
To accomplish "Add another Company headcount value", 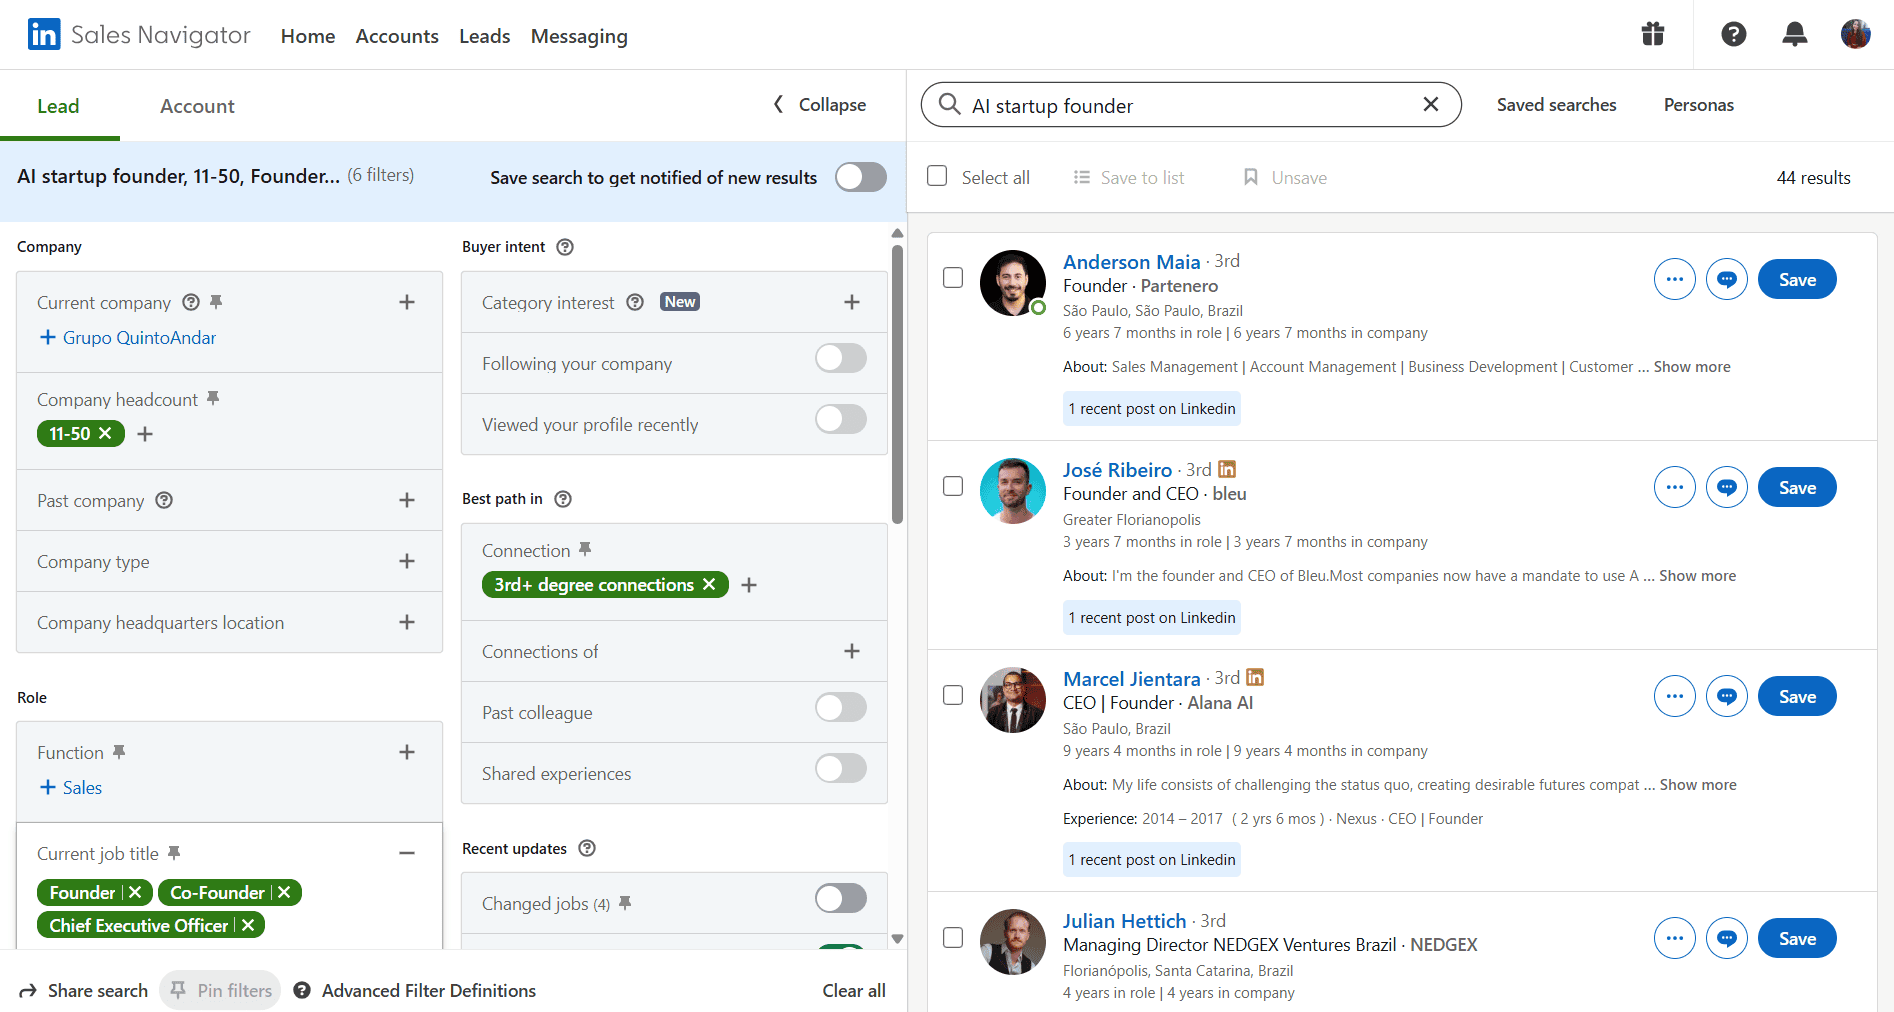I will tap(145, 434).
